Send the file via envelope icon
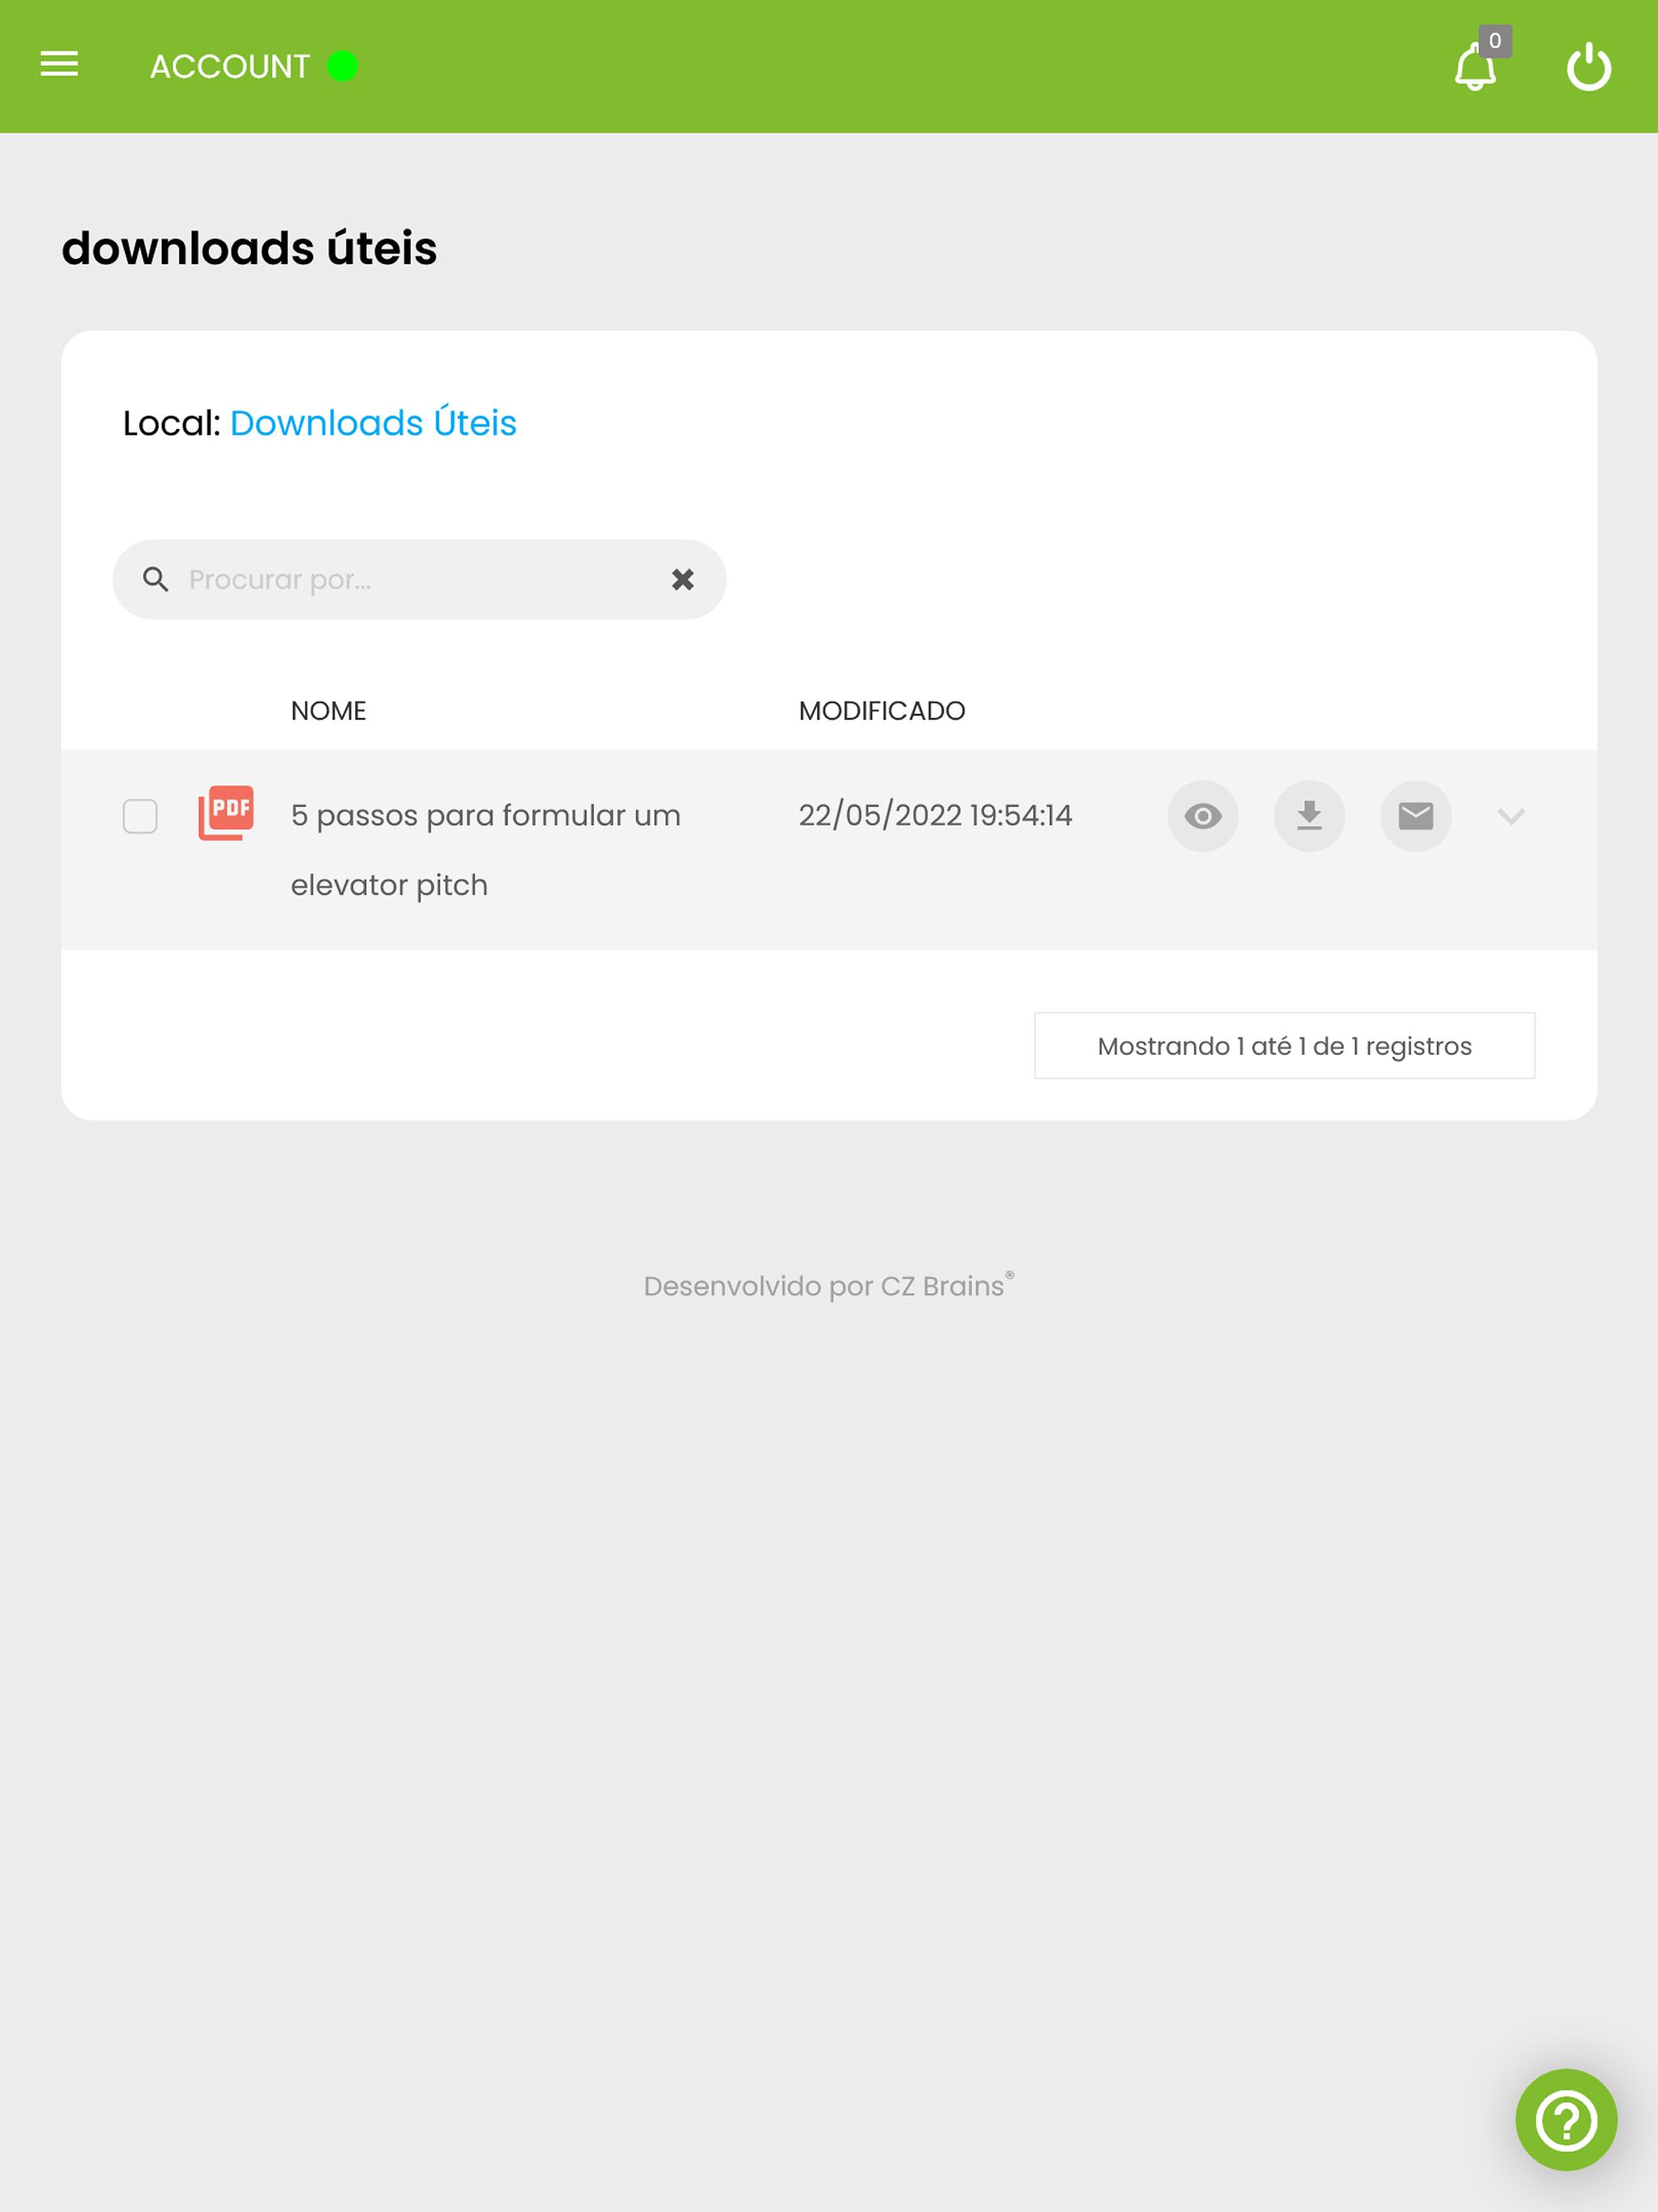 tap(1415, 816)
